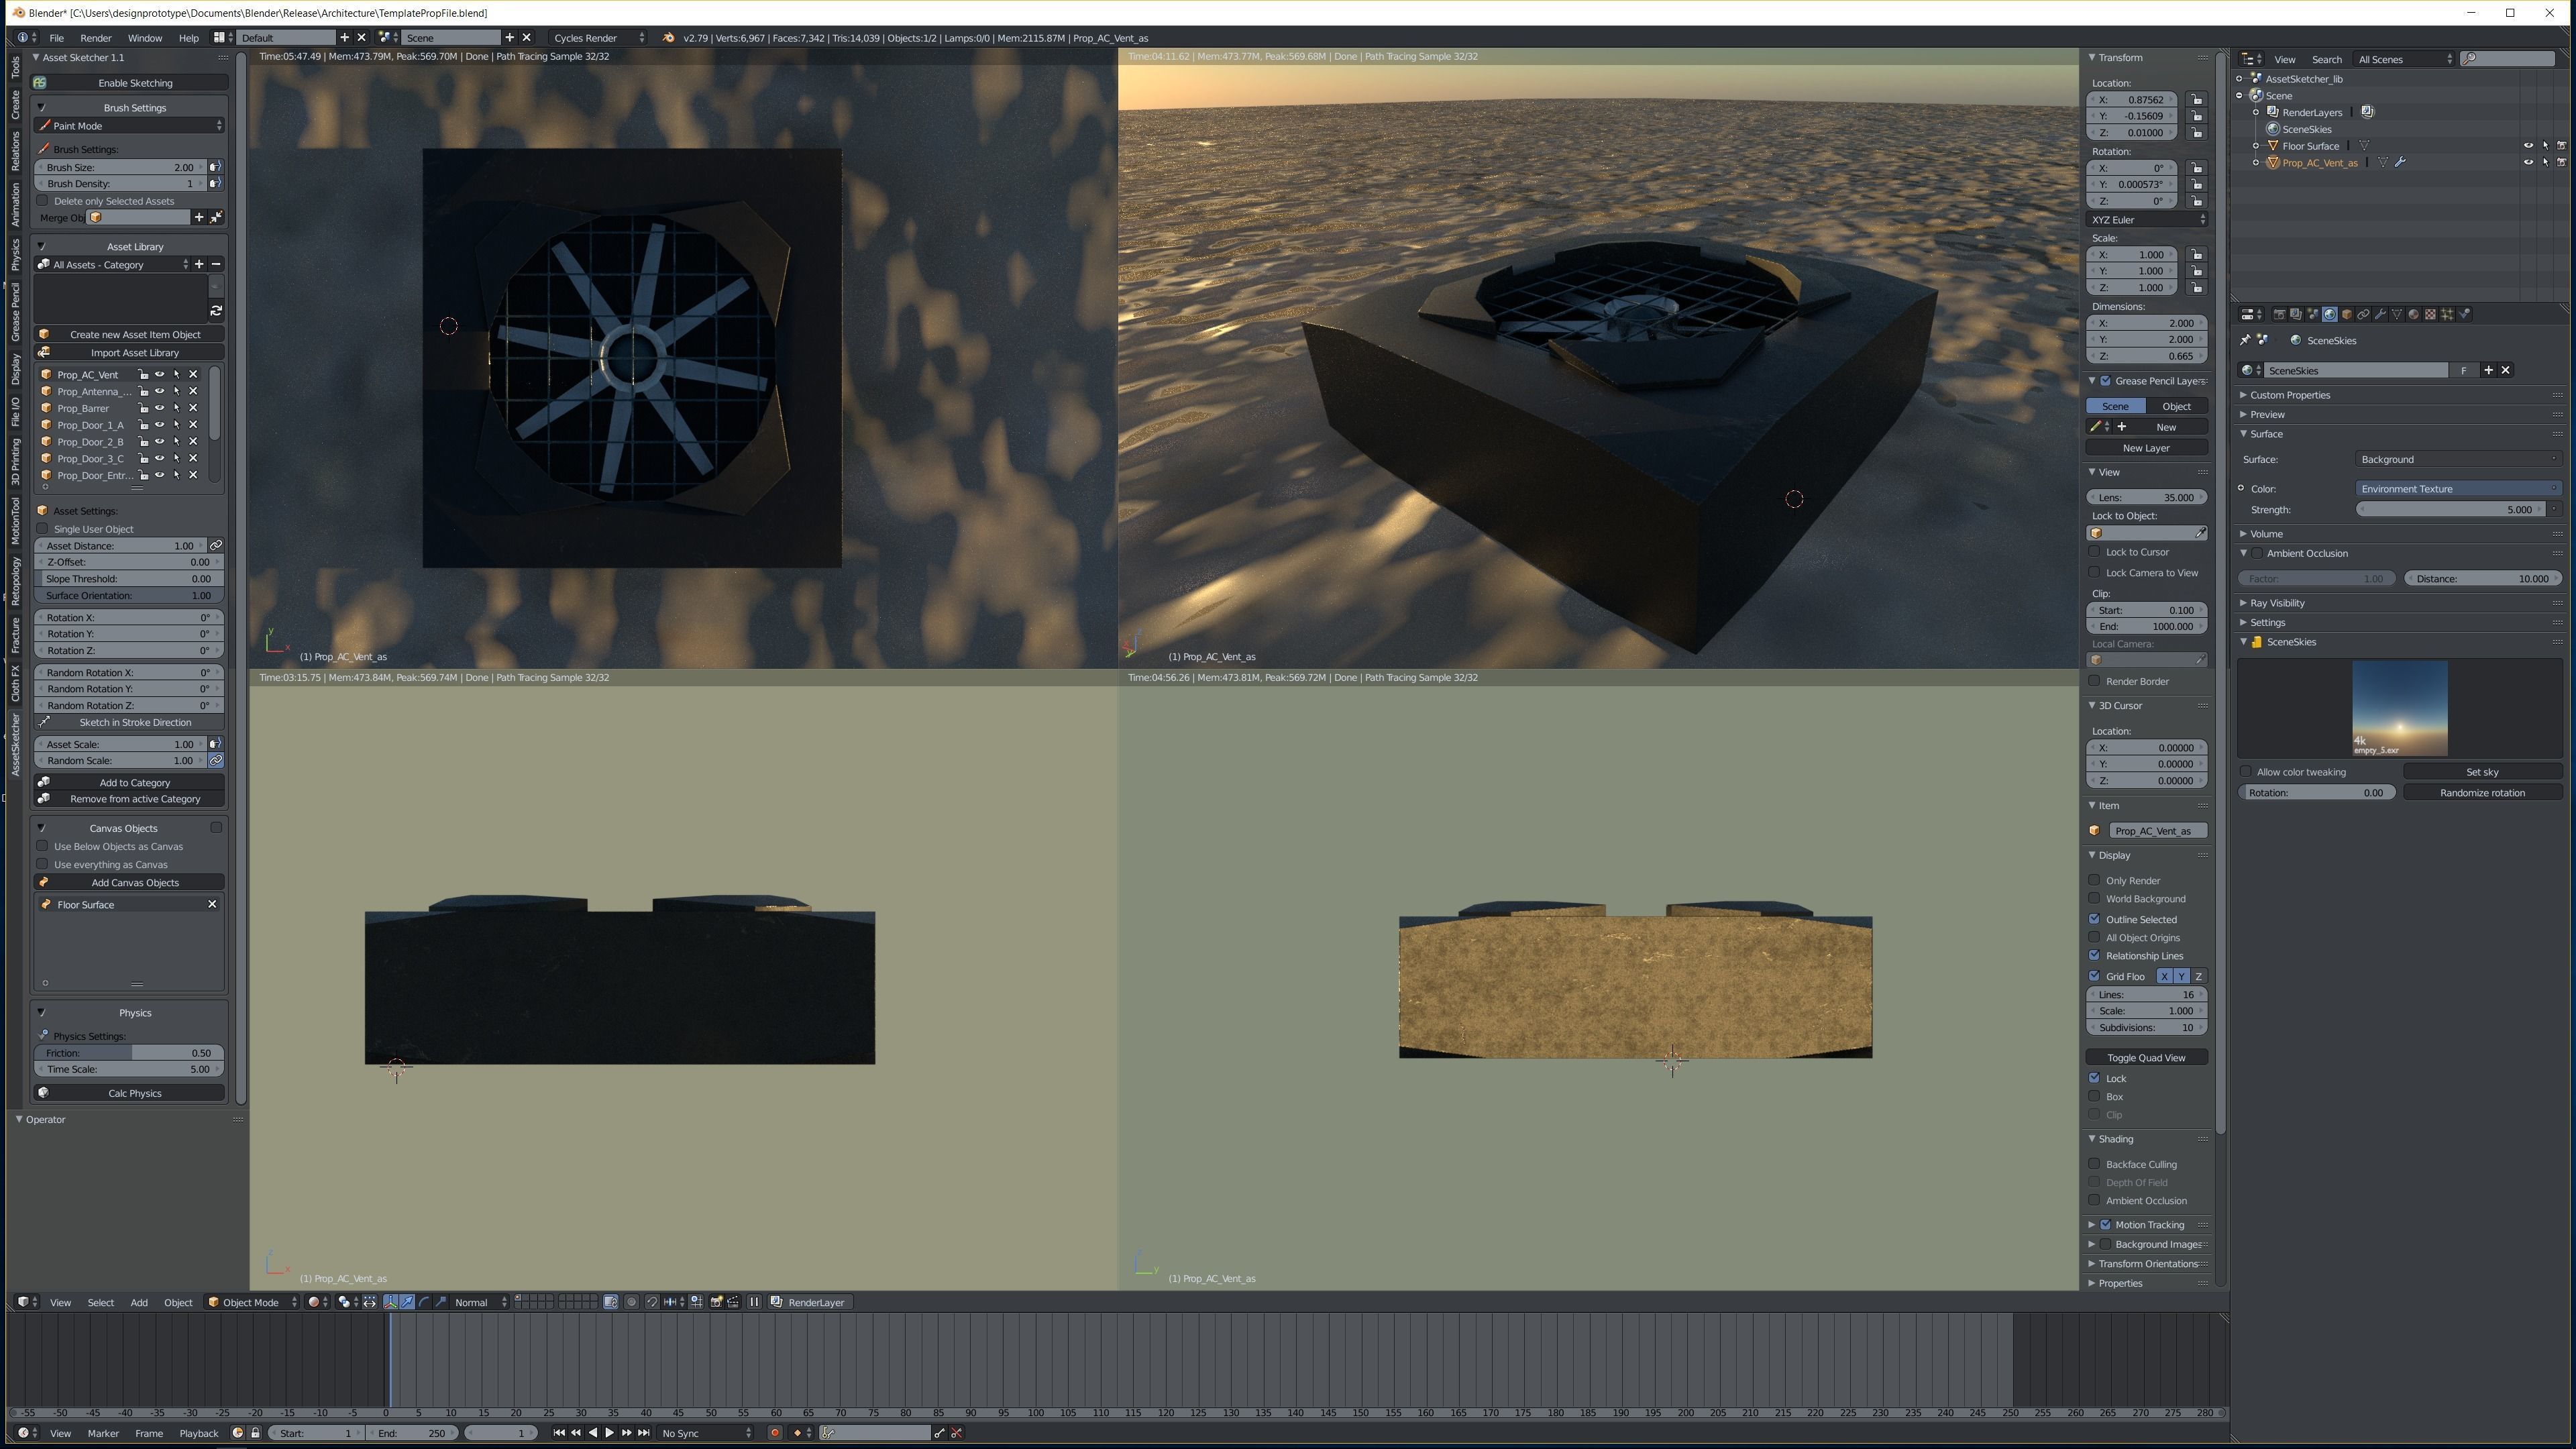The height and width of the screenshot is (1449, 2576).
Task: Enable the Only Render checkbox
Action: click(x=2094, y=880)
